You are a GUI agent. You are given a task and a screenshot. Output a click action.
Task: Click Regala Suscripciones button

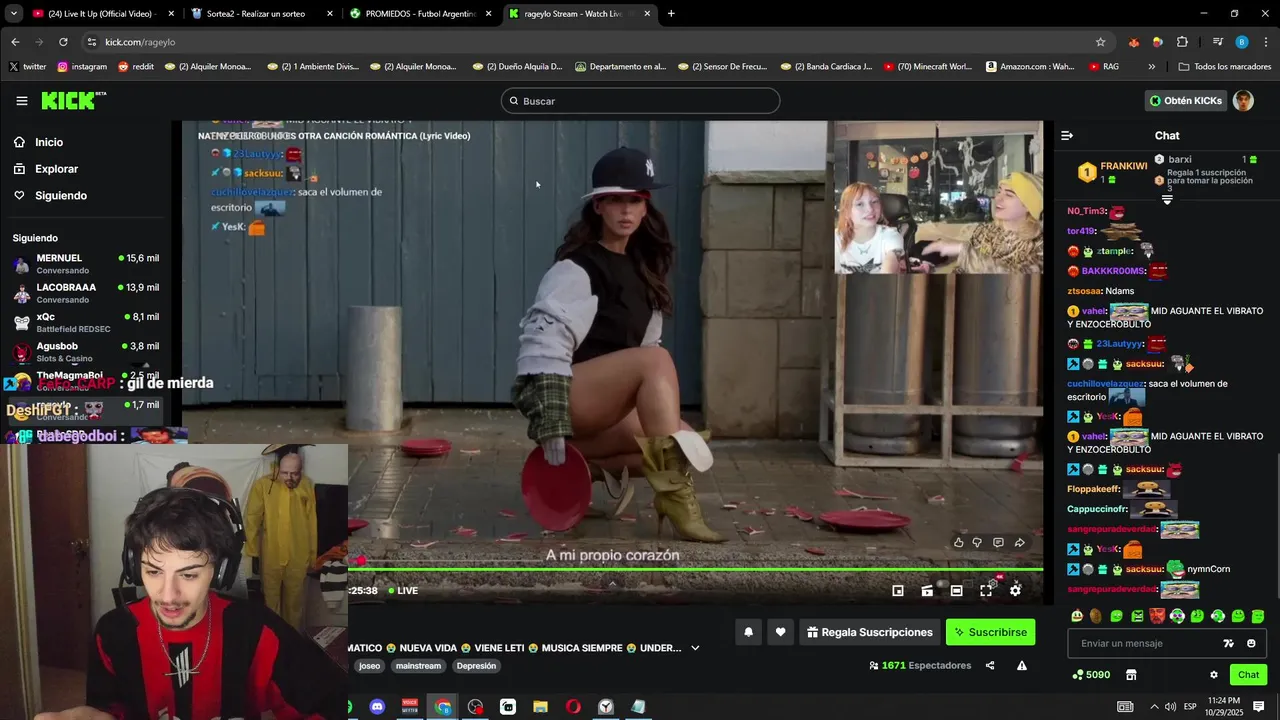pyautogui.click(x=869, y=632)
